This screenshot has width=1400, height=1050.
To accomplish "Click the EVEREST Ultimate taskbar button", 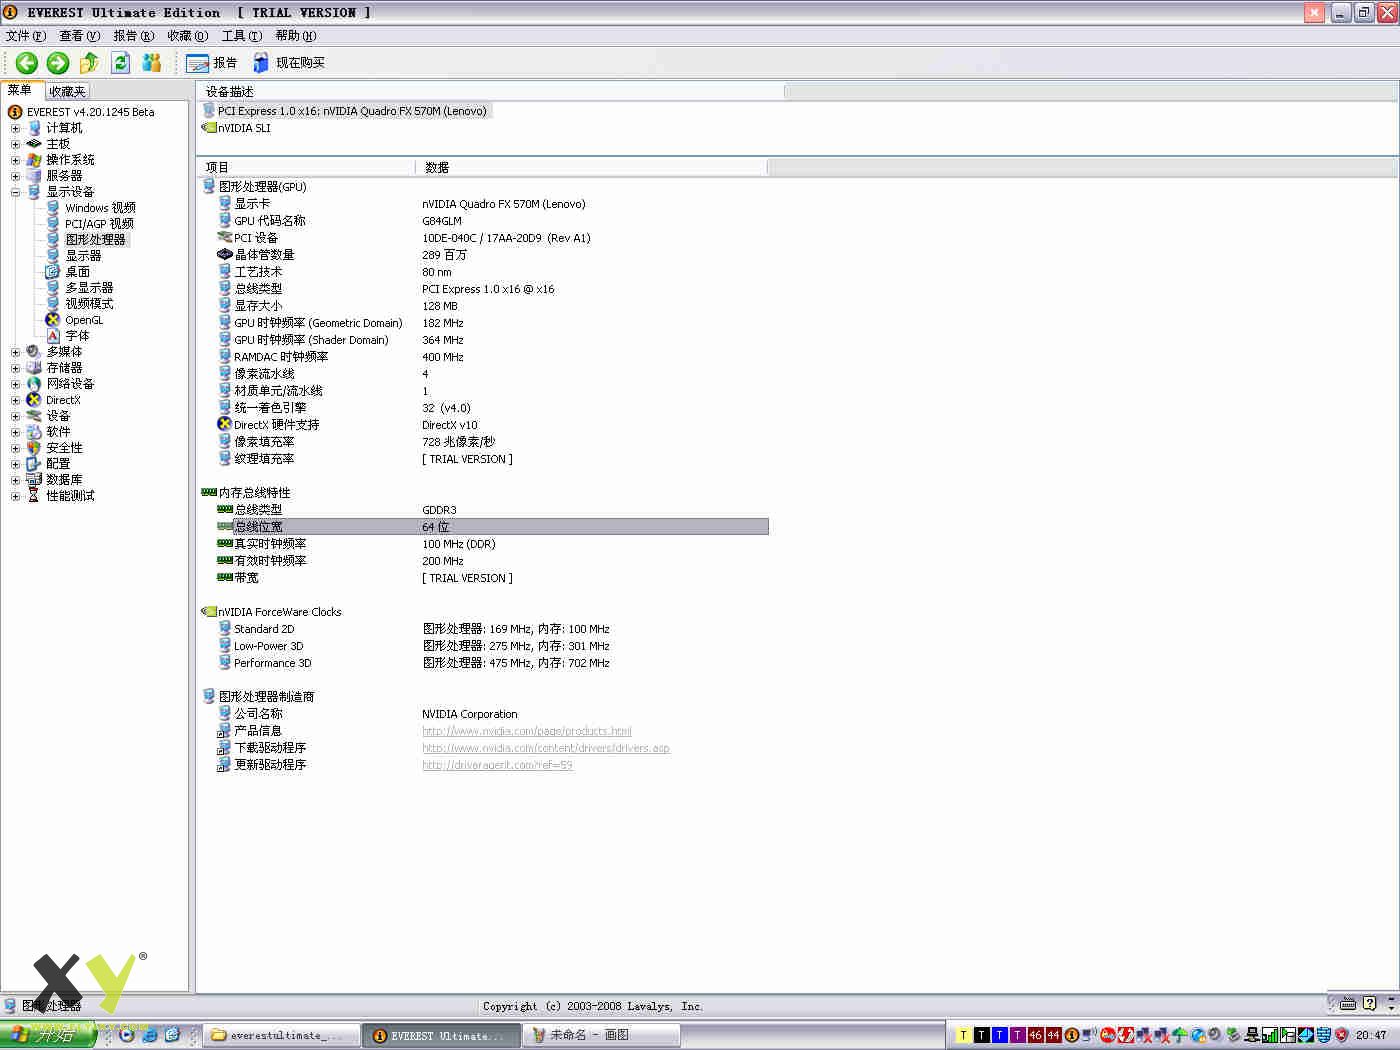I will coord(441,1036).
